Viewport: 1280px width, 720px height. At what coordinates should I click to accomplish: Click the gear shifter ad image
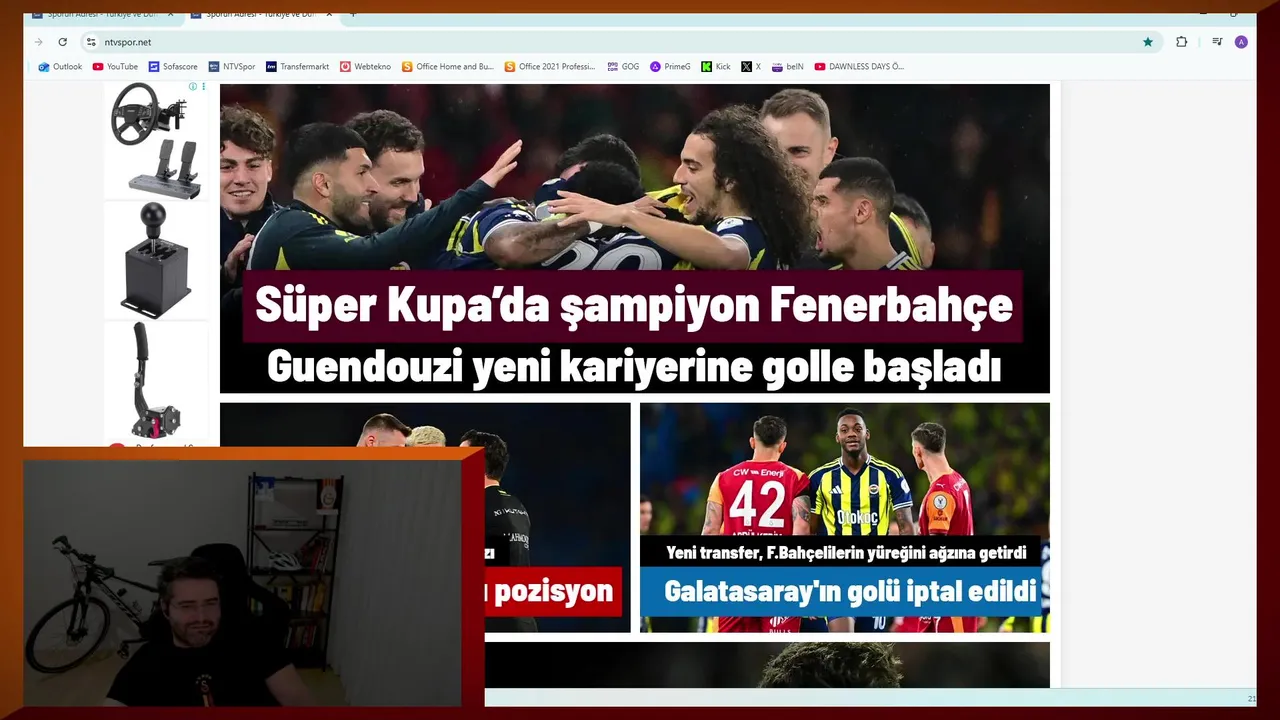(x=156, y=260)
